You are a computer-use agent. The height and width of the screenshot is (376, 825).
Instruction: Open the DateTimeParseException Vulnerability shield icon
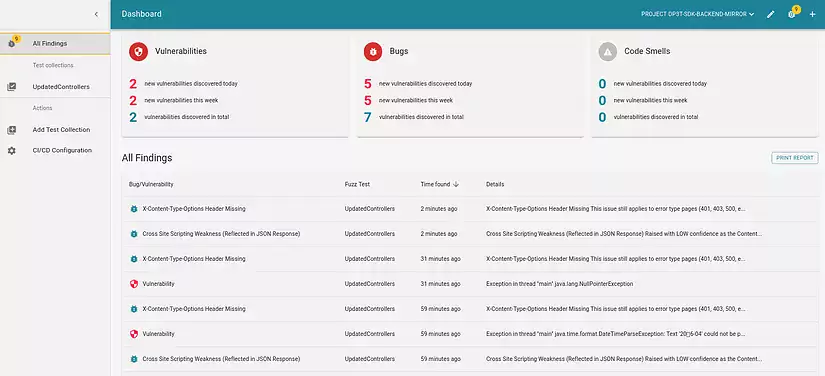pos(134,334)
